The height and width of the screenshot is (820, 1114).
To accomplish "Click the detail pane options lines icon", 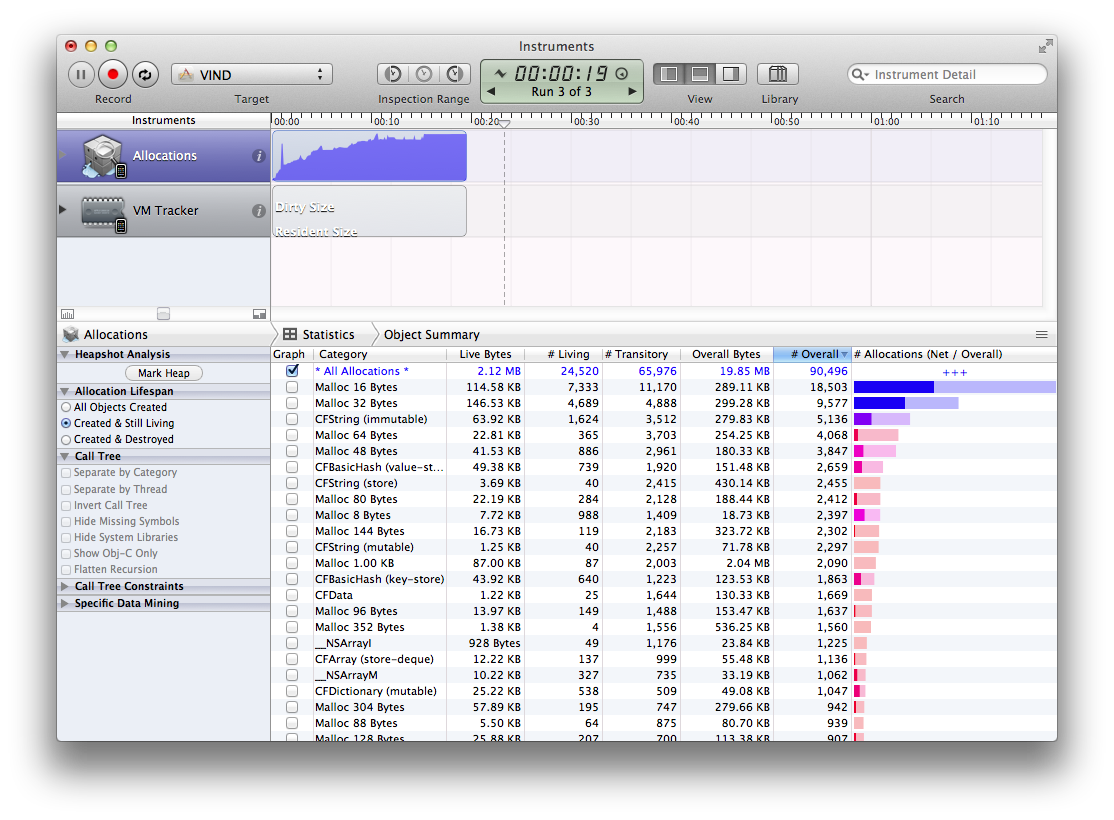I will point(1042,335).
